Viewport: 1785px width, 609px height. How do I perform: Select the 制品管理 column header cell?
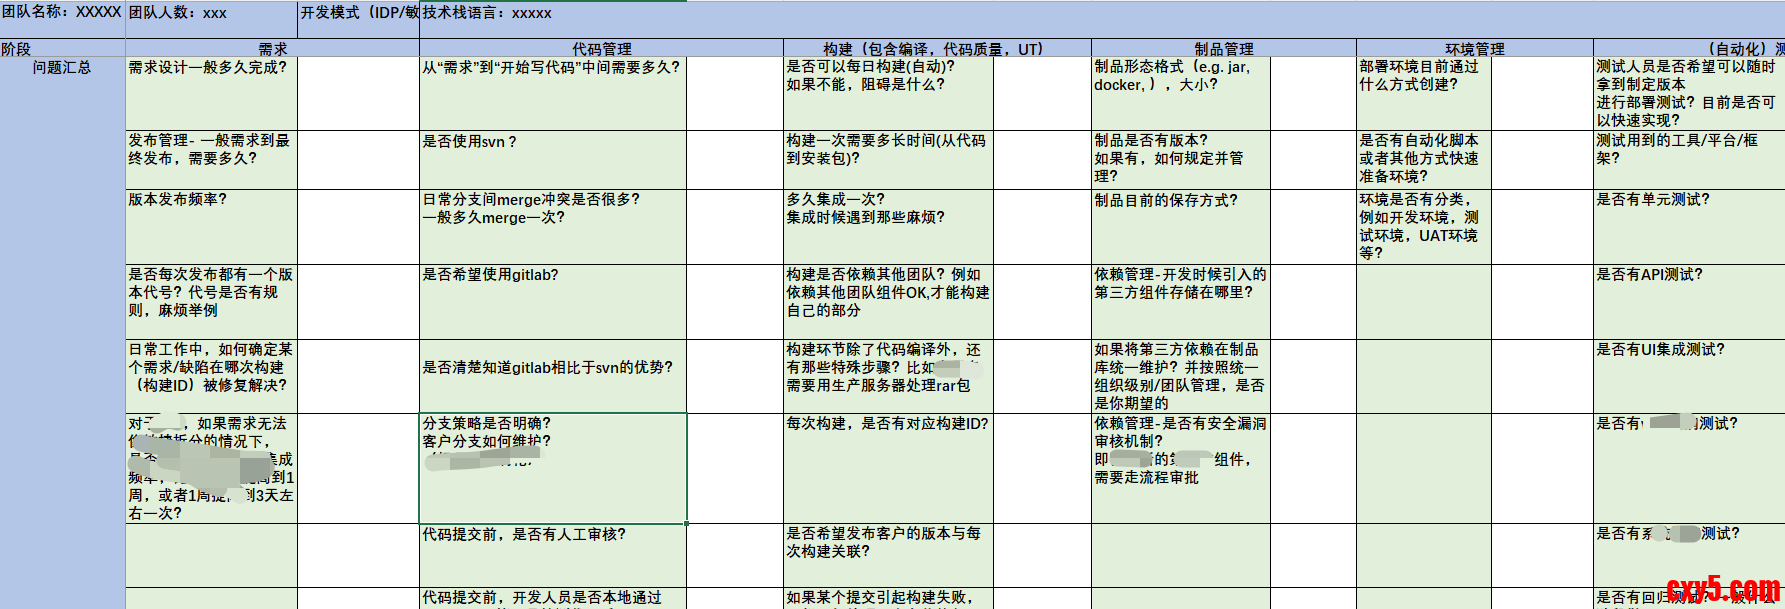(1223, 49)
